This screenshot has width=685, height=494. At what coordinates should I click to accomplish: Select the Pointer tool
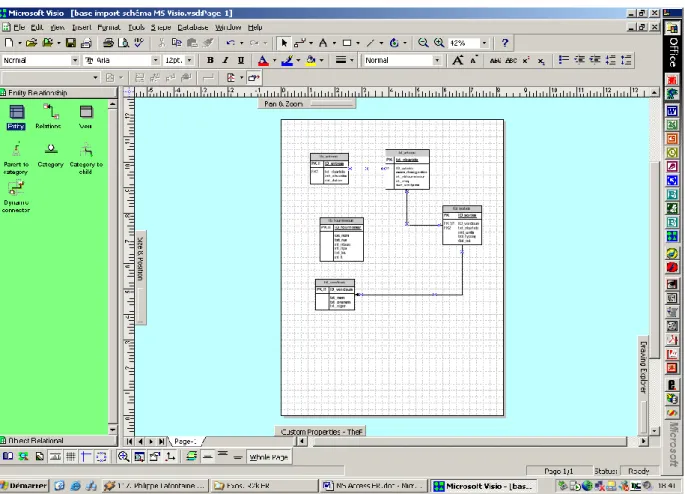284,43
